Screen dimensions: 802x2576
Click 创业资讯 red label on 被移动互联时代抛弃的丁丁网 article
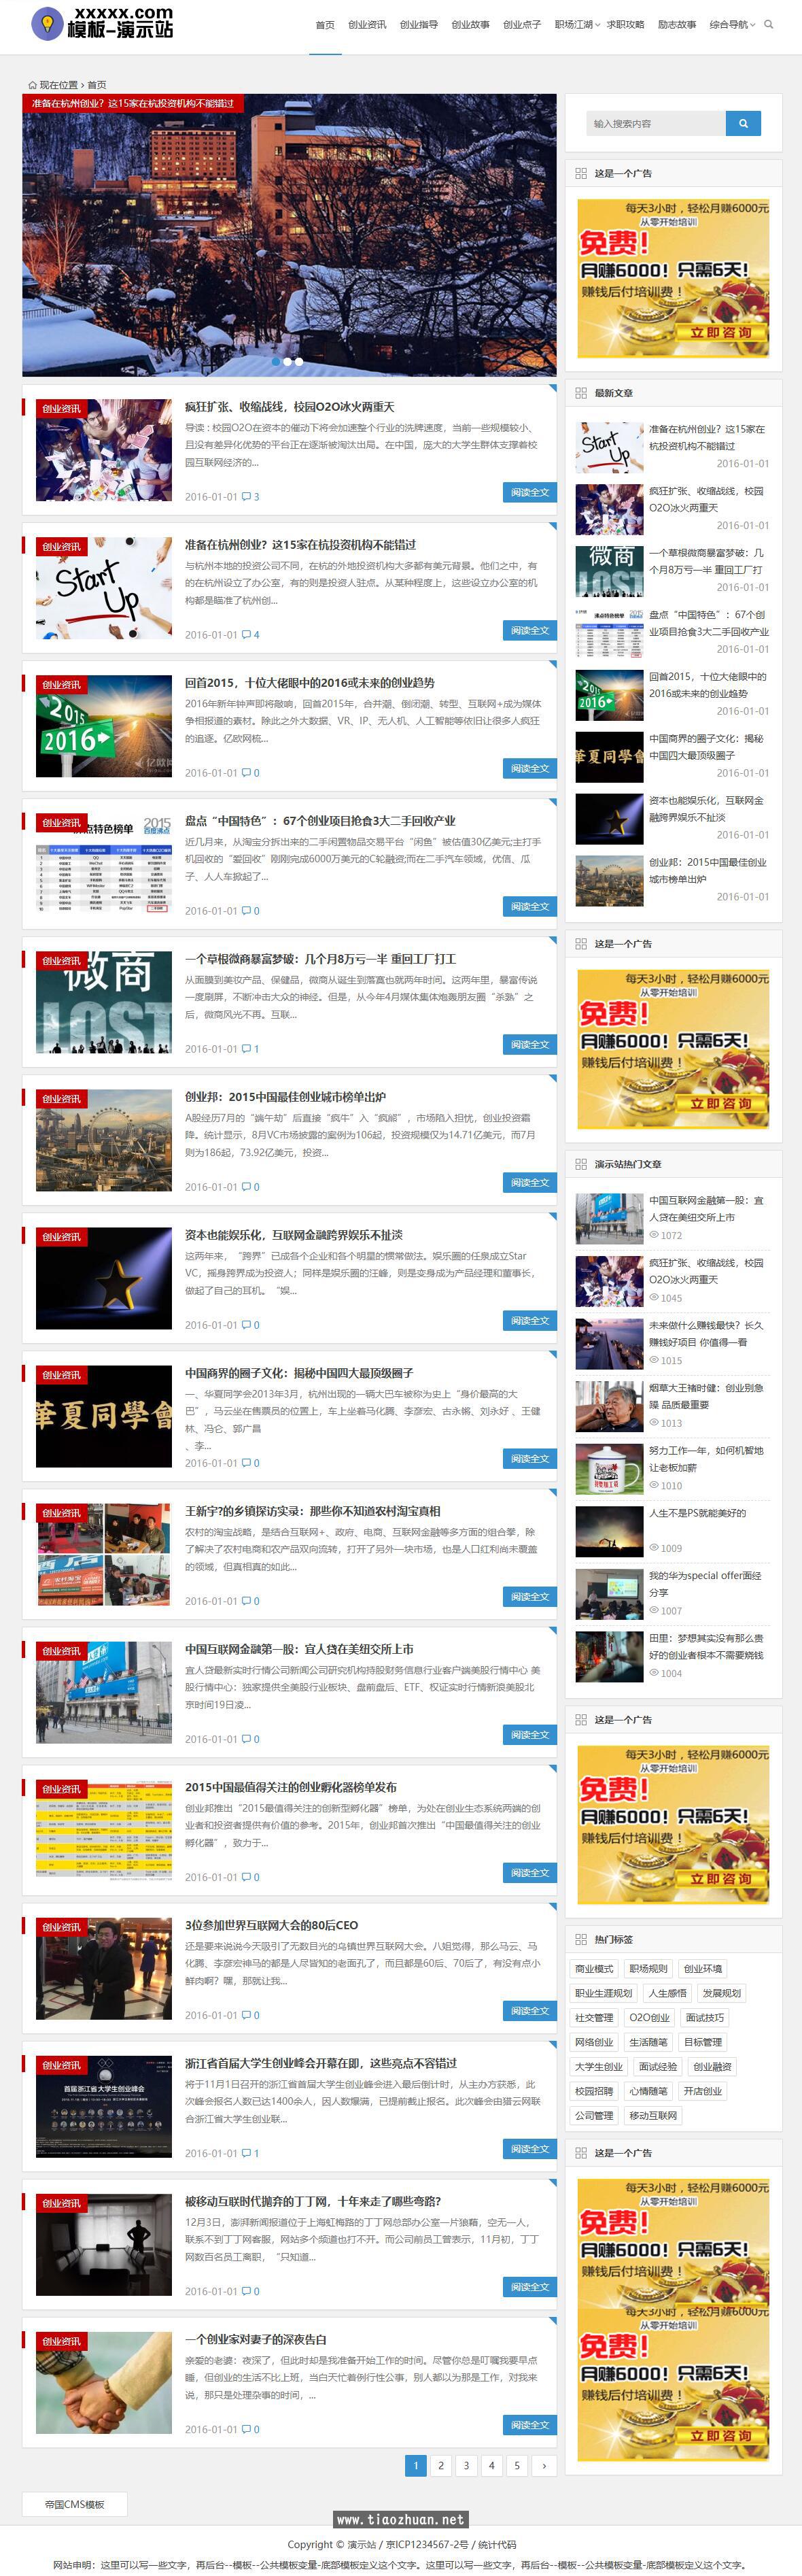click(x=61, y=2203)
